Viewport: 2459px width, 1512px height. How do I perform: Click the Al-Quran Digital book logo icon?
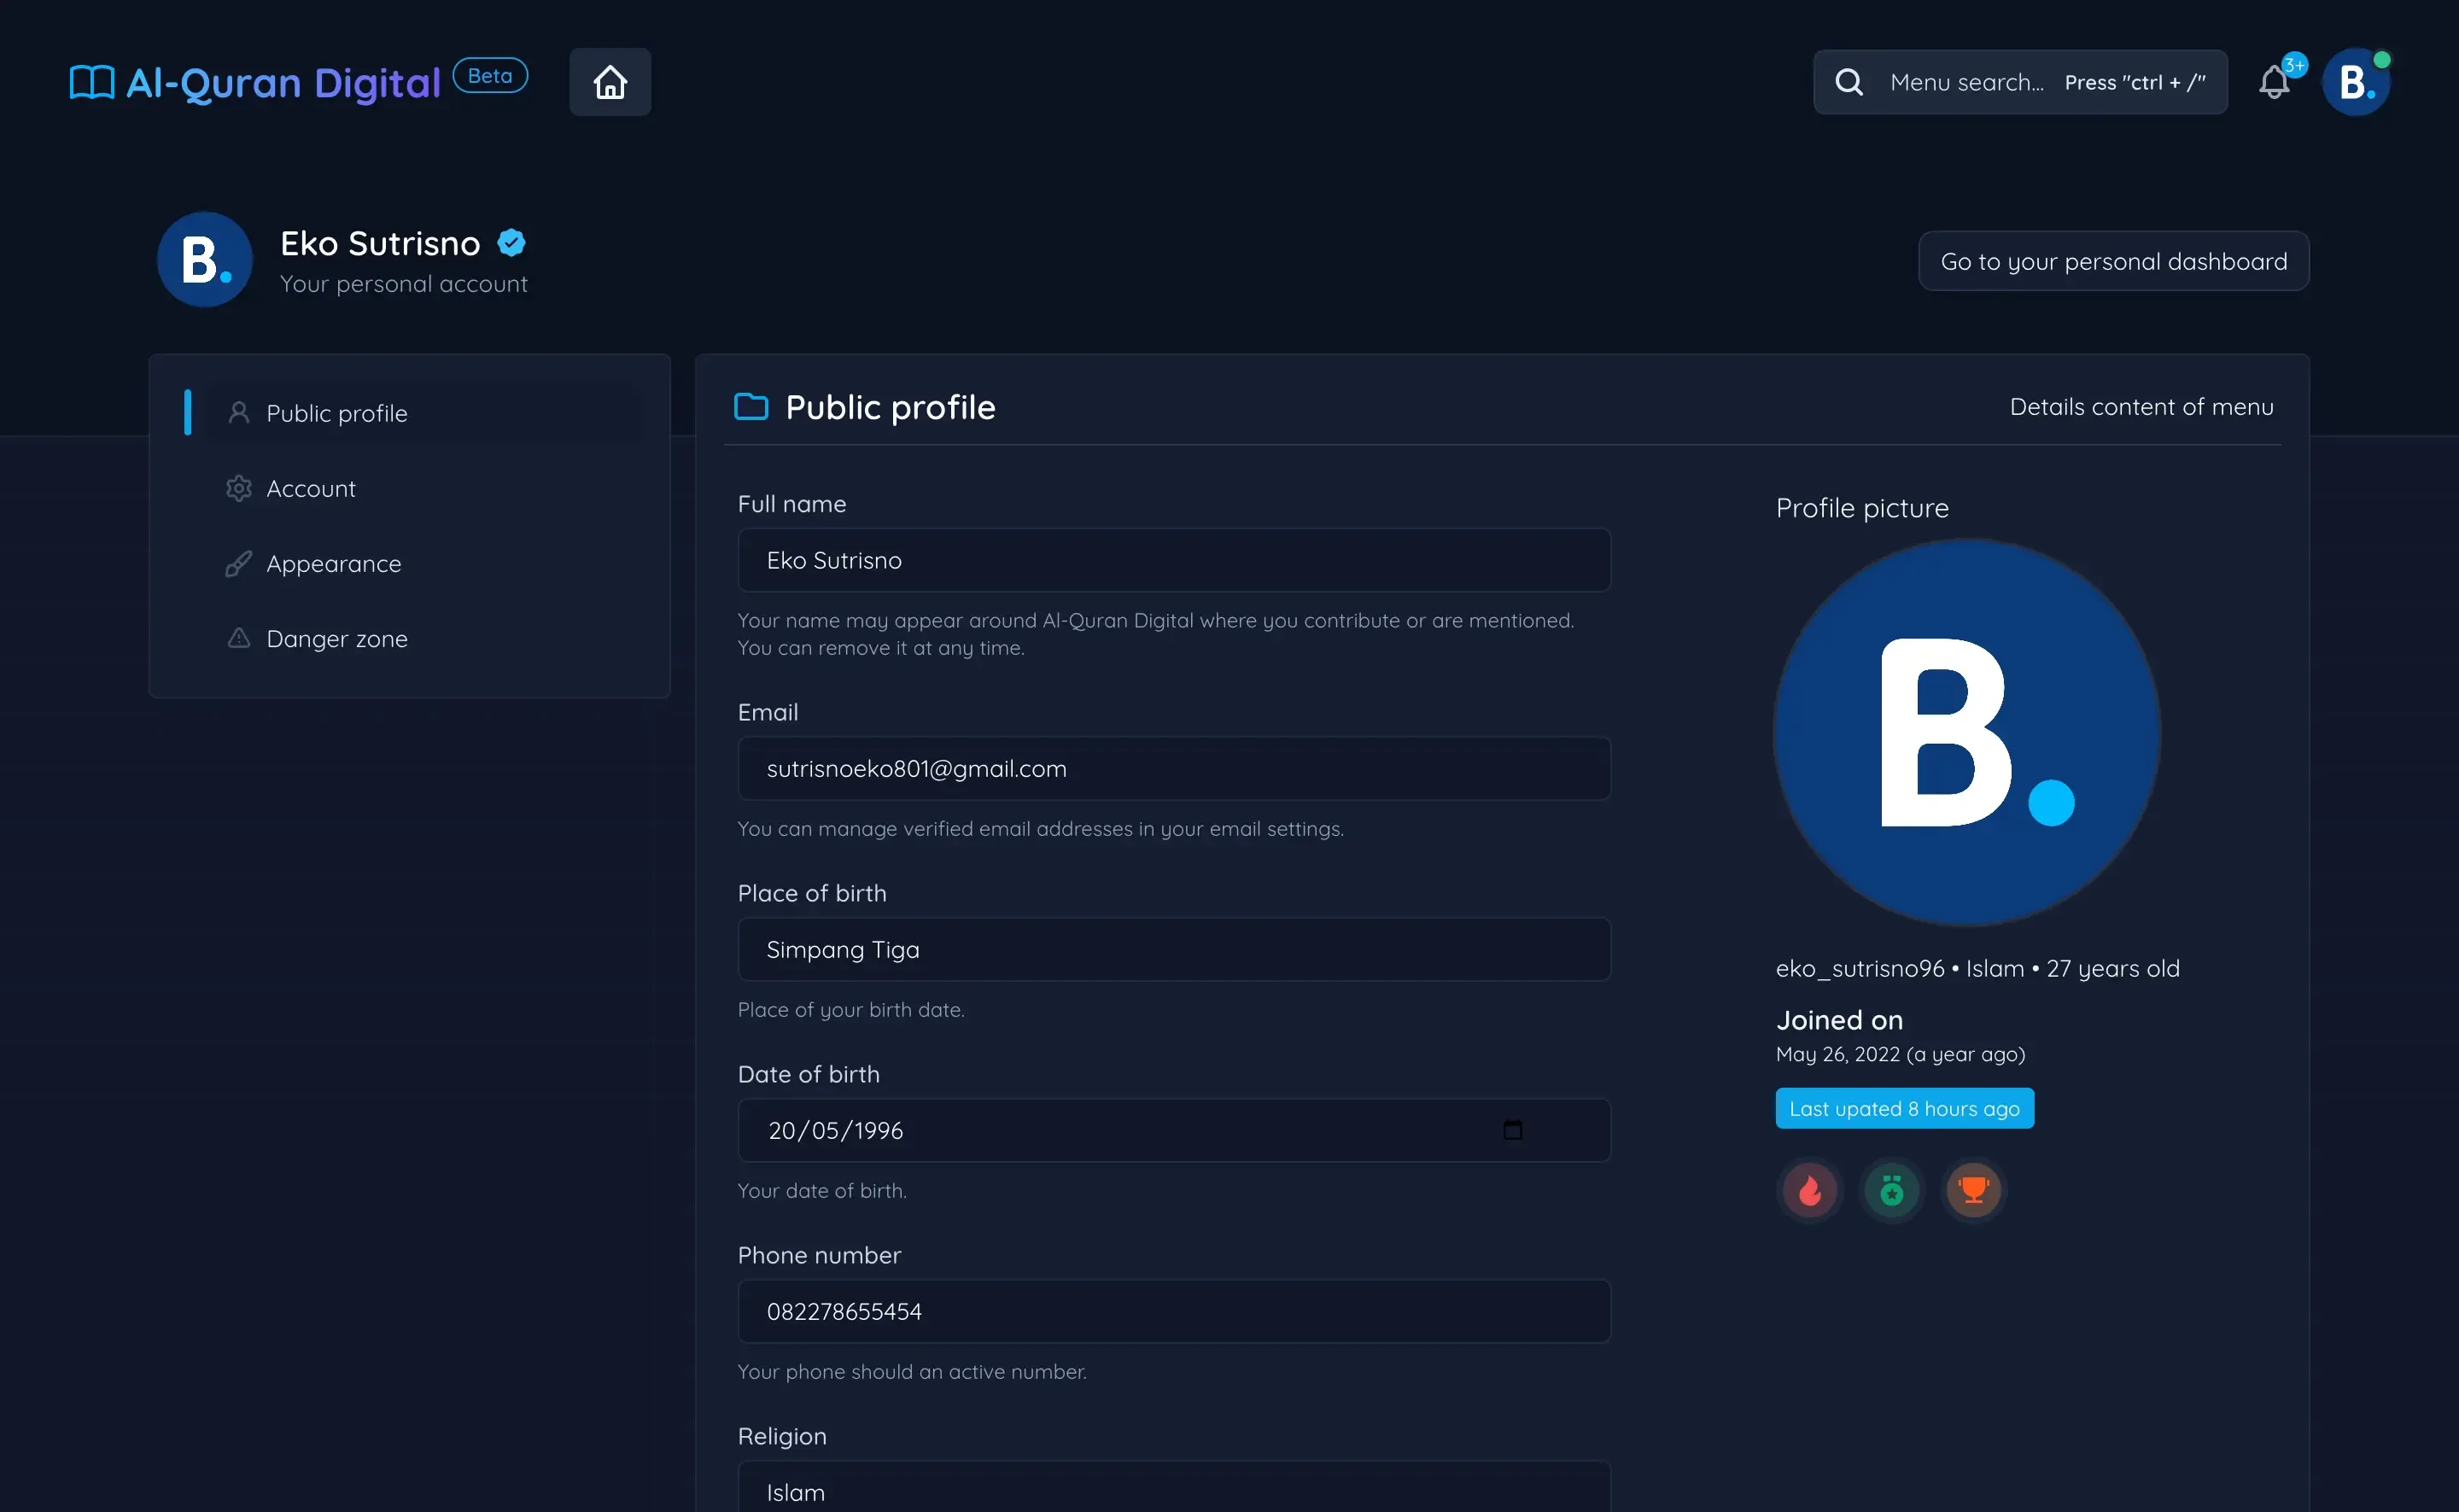90,79
